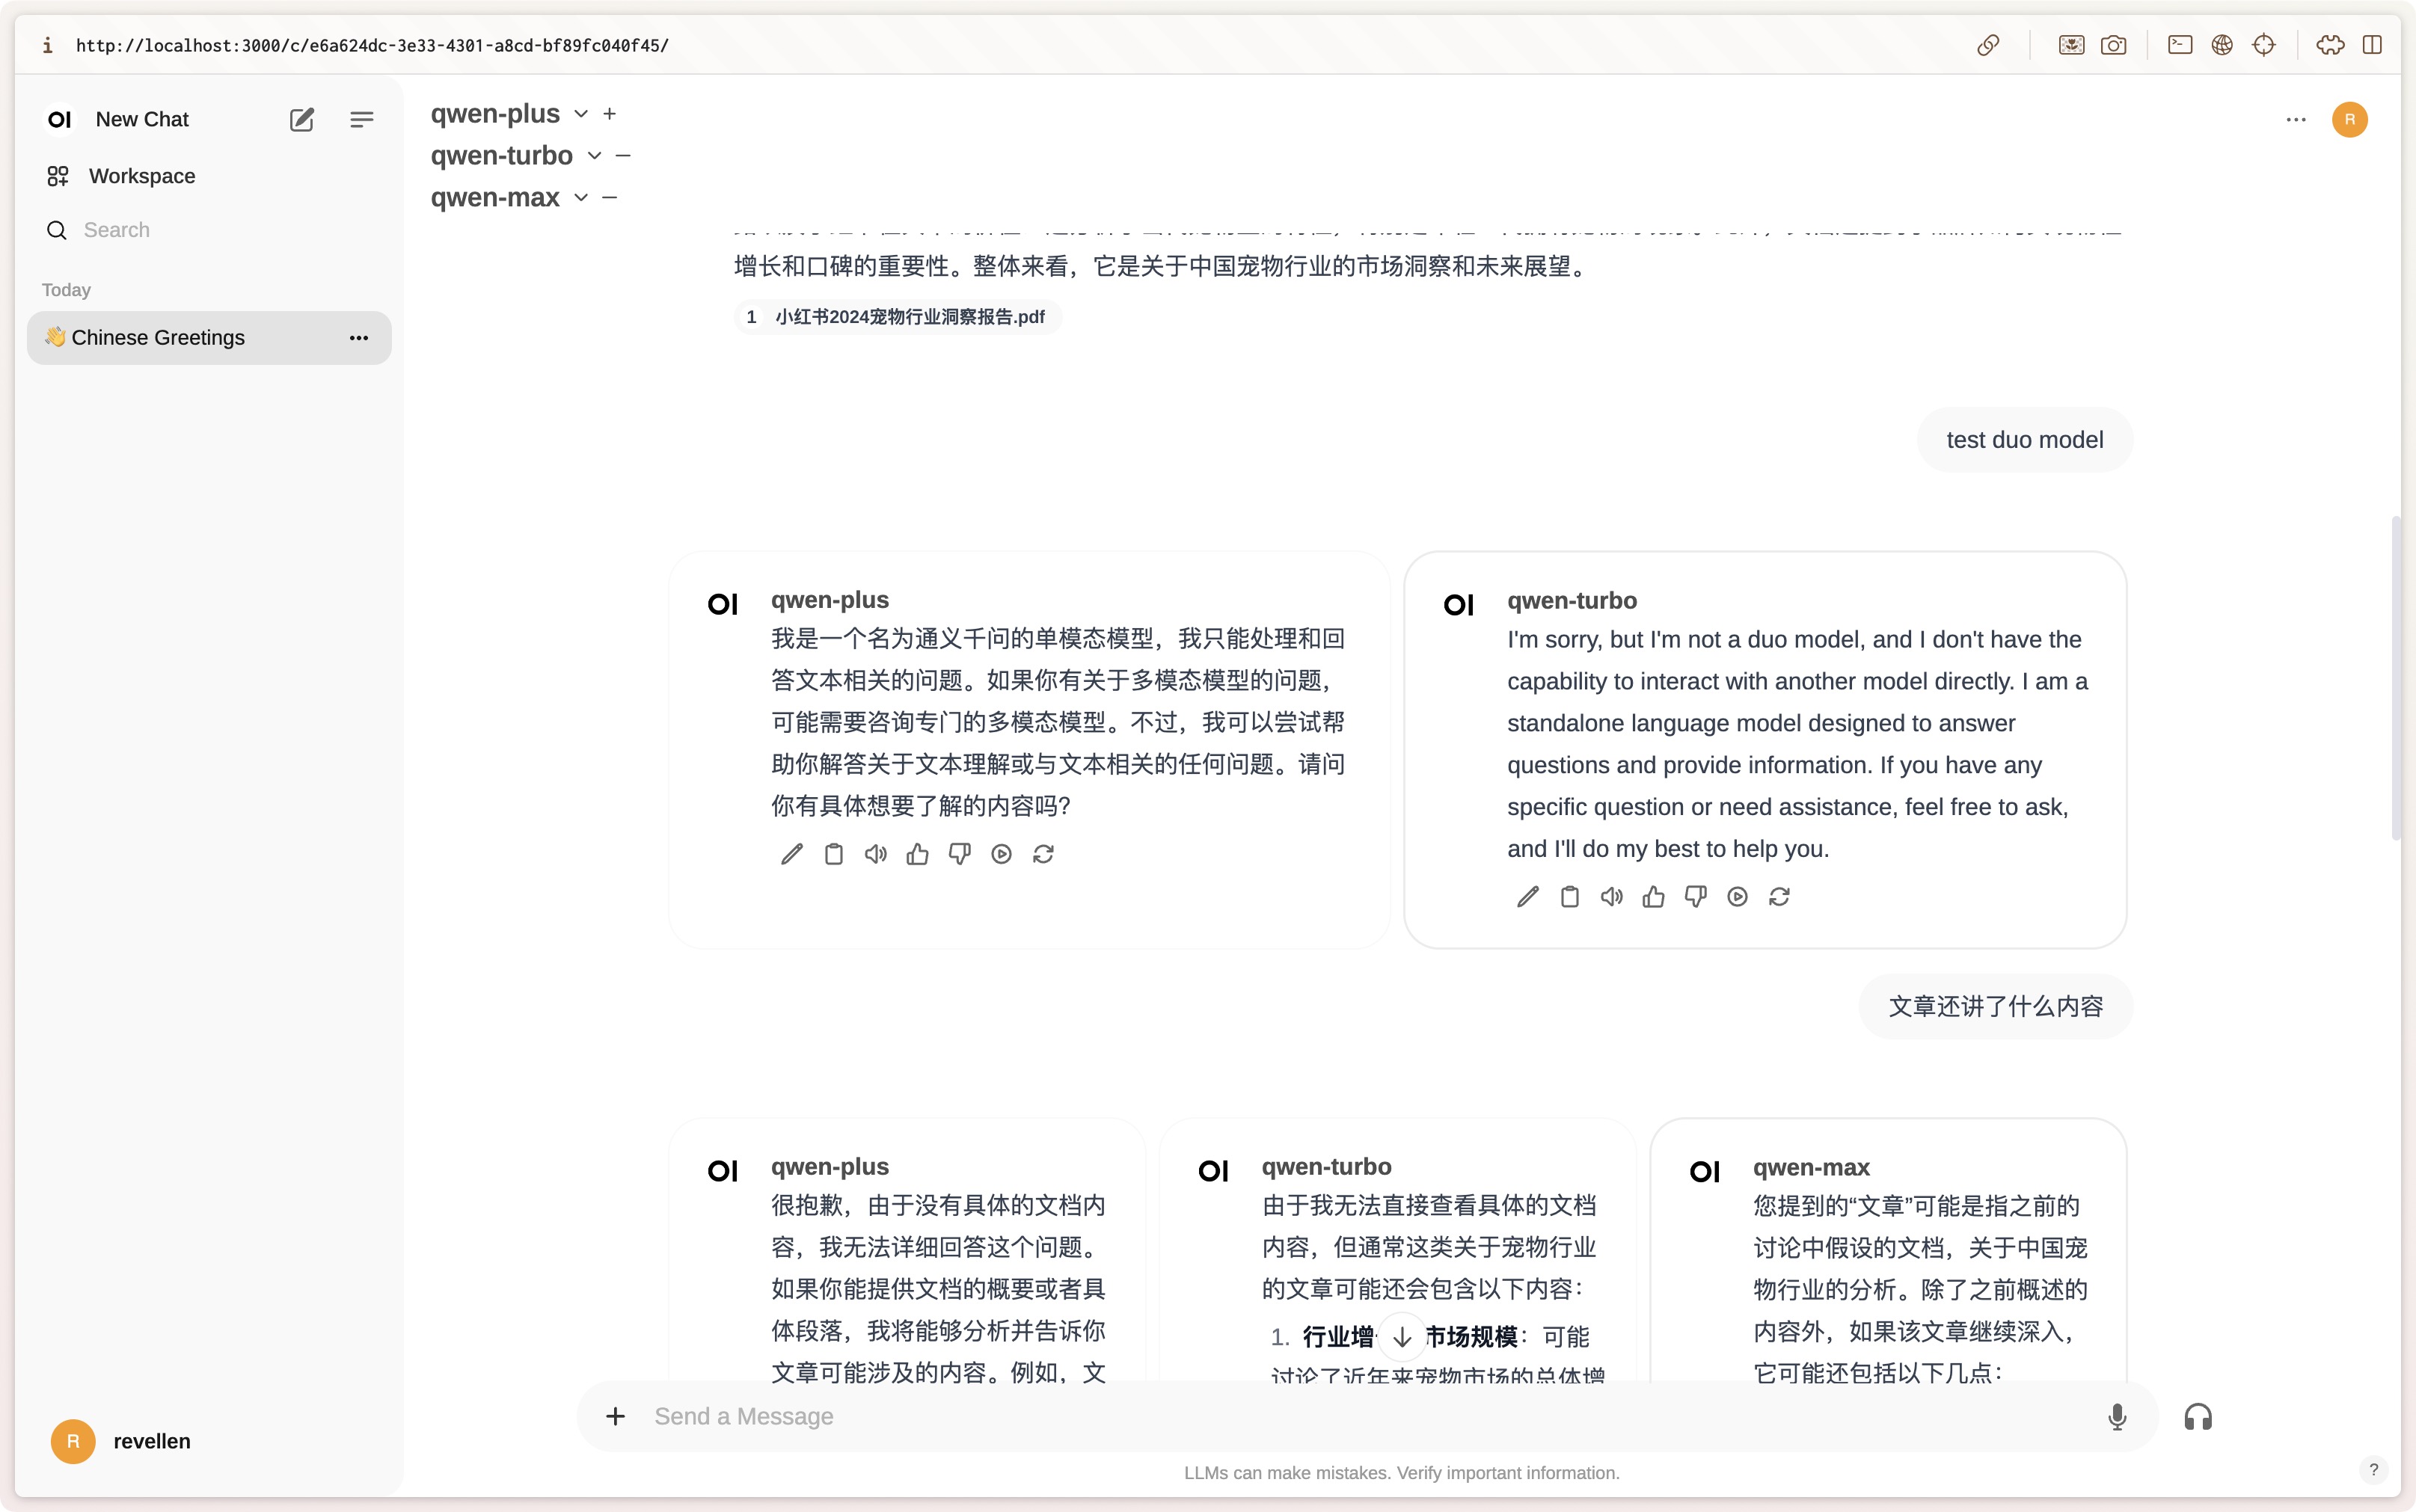Copy the qwen-plus response to clipboard
This screenshot has height=1512, width=2416.
(x=833, y=854)
